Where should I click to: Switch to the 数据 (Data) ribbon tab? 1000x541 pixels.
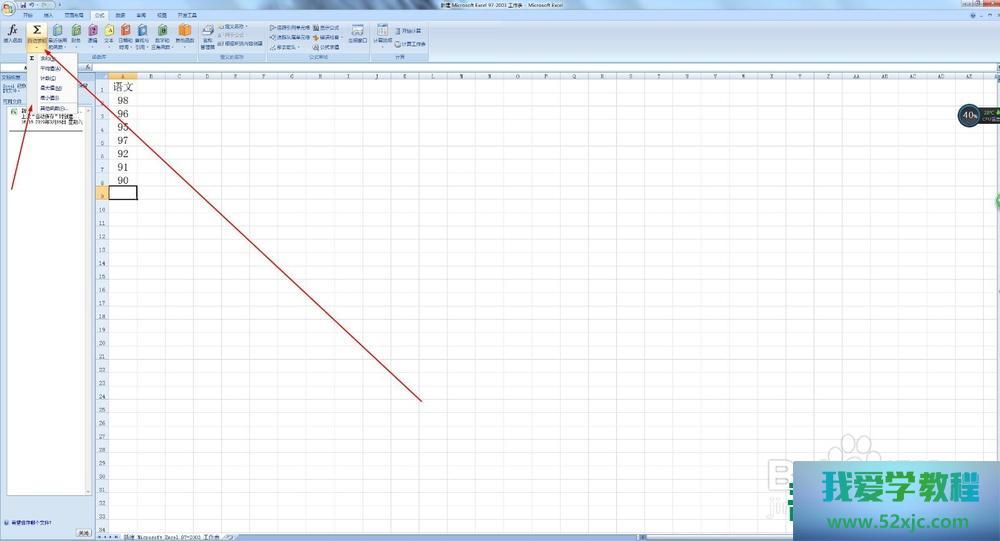(x=120, y=16)
